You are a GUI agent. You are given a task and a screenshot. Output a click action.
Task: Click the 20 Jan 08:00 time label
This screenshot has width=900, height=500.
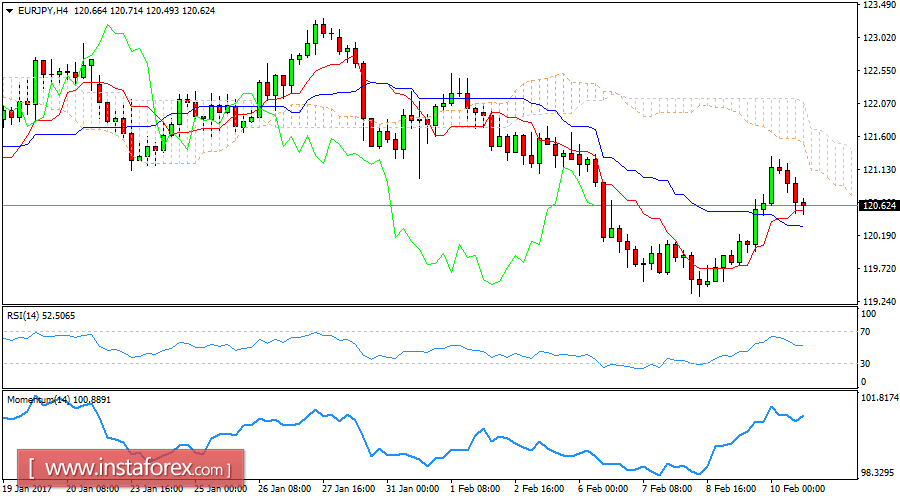[x=92, y=489]
